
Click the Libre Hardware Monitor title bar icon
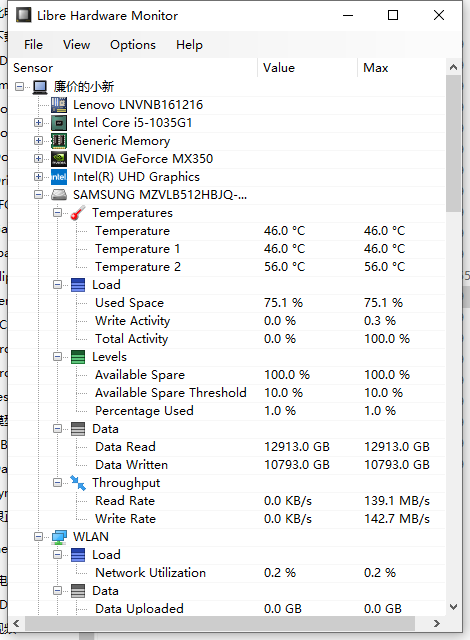coord(23,16)
